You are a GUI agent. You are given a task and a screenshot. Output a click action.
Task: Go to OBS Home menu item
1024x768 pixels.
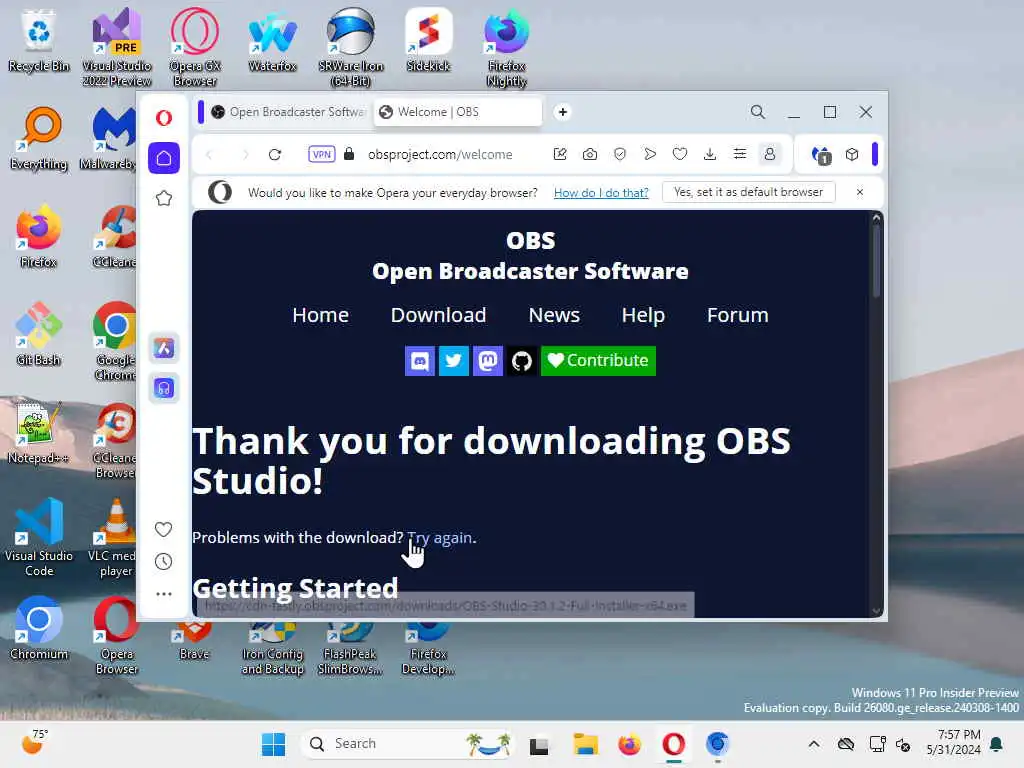click(320, 315)
